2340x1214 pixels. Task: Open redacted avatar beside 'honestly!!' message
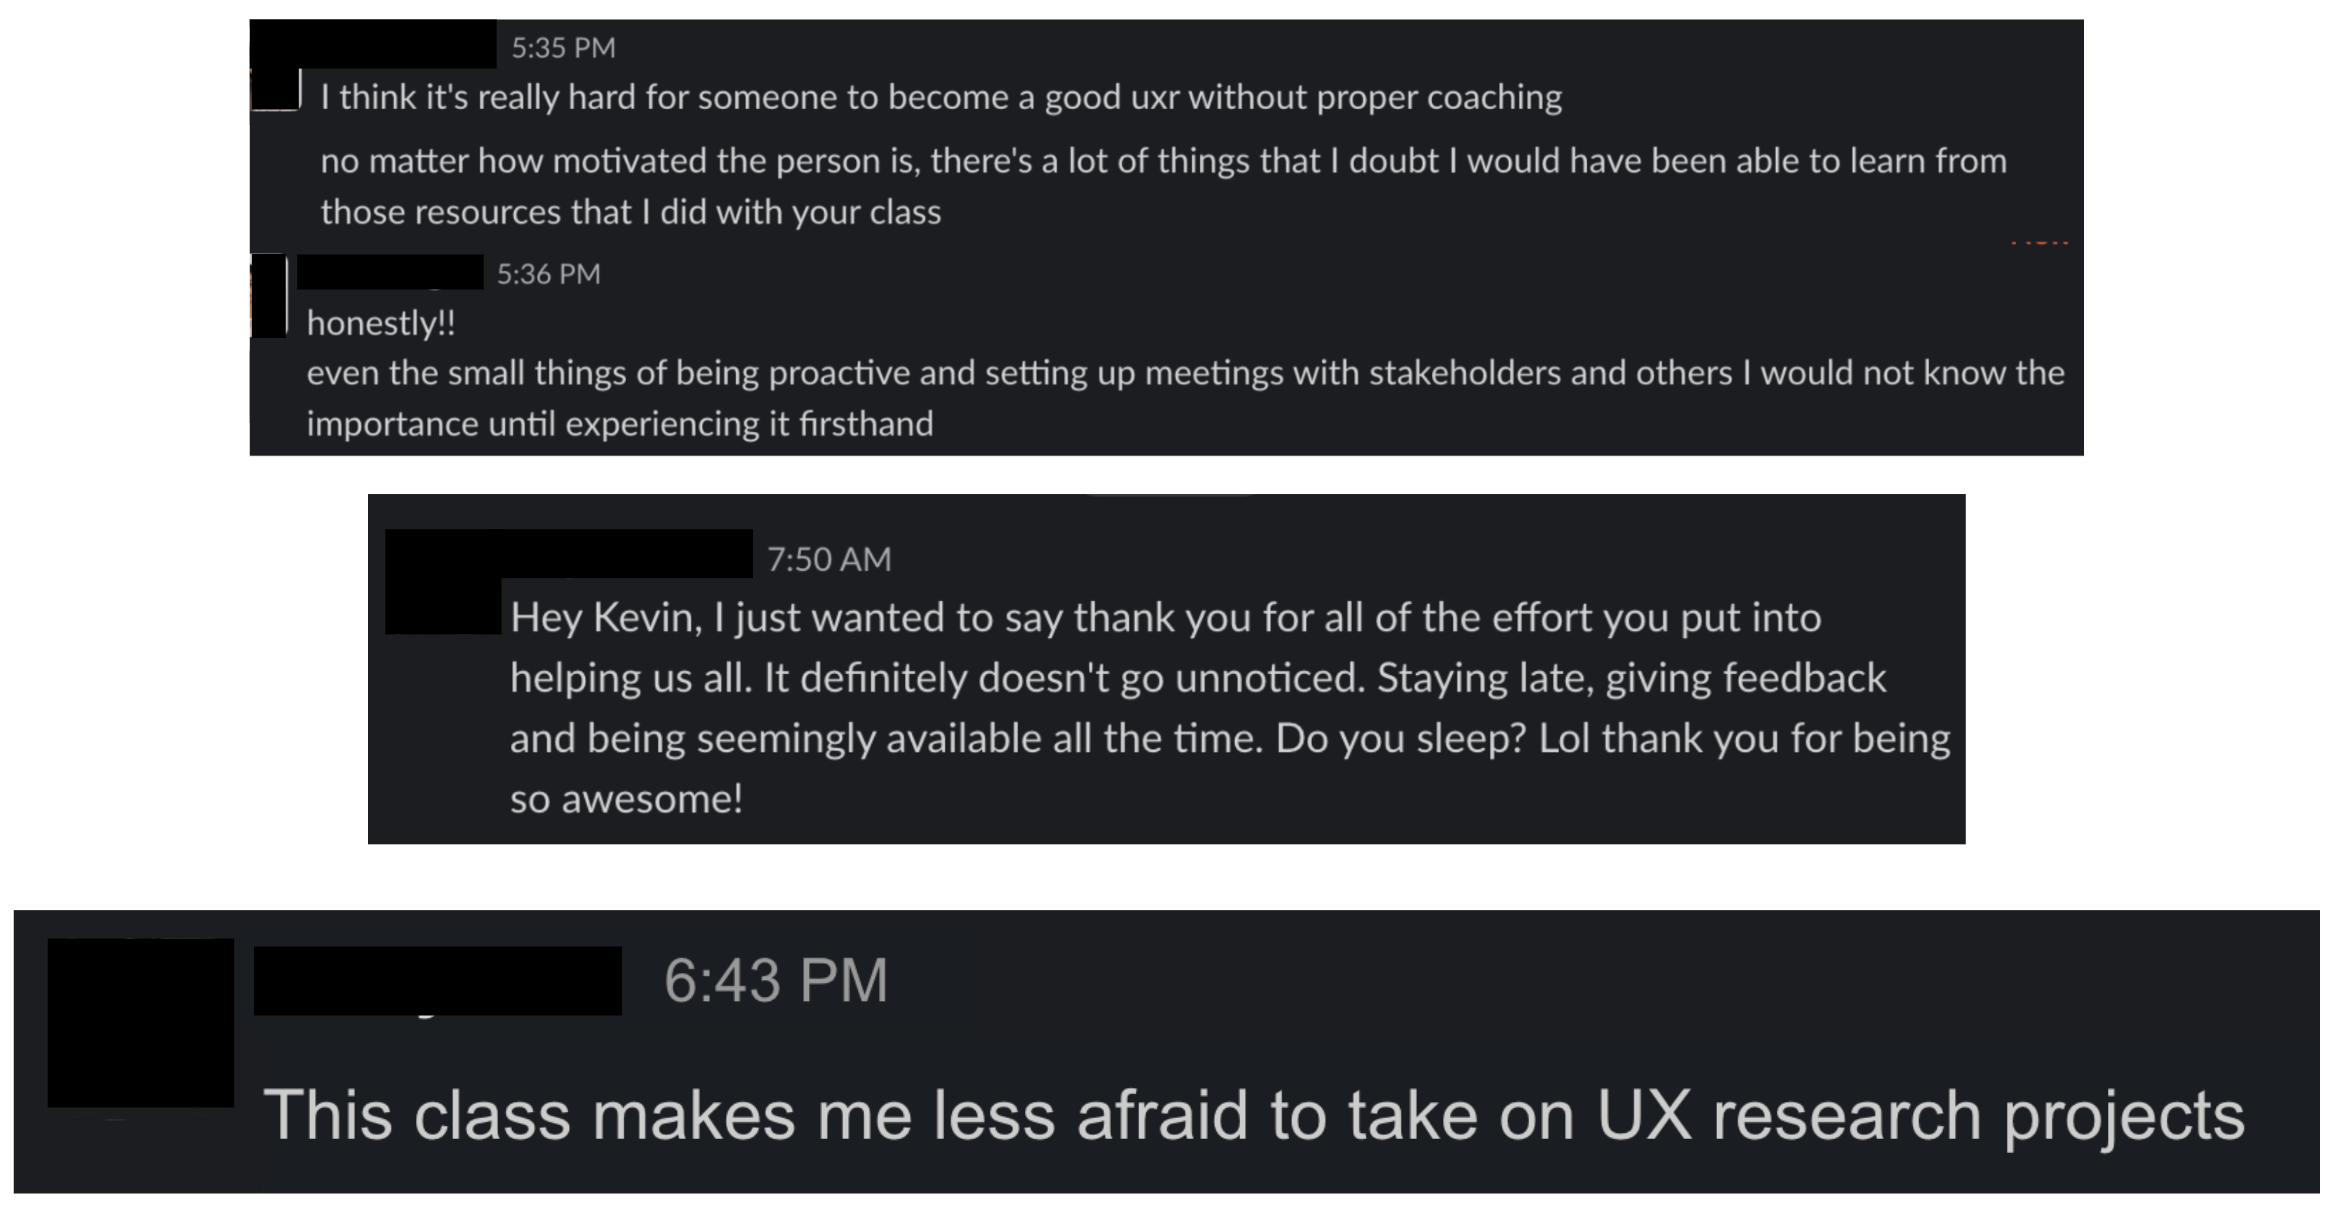[x=268, y=296]
